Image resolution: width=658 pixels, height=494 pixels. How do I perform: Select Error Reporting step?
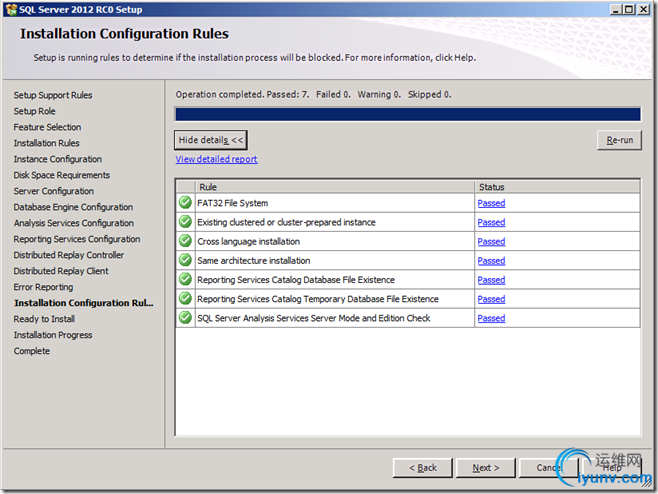pyautogui.click(x=43, y=287)
